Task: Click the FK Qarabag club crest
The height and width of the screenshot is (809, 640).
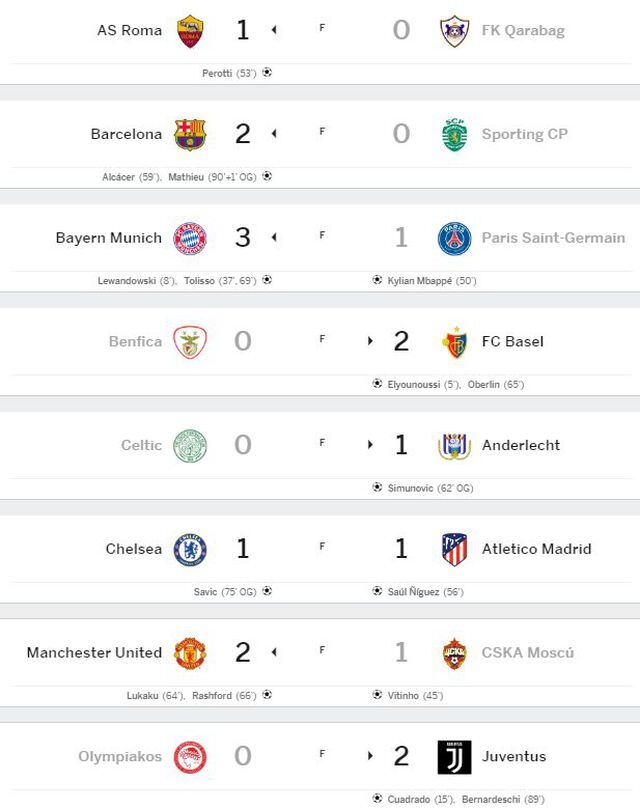Action: click(455, 30)
